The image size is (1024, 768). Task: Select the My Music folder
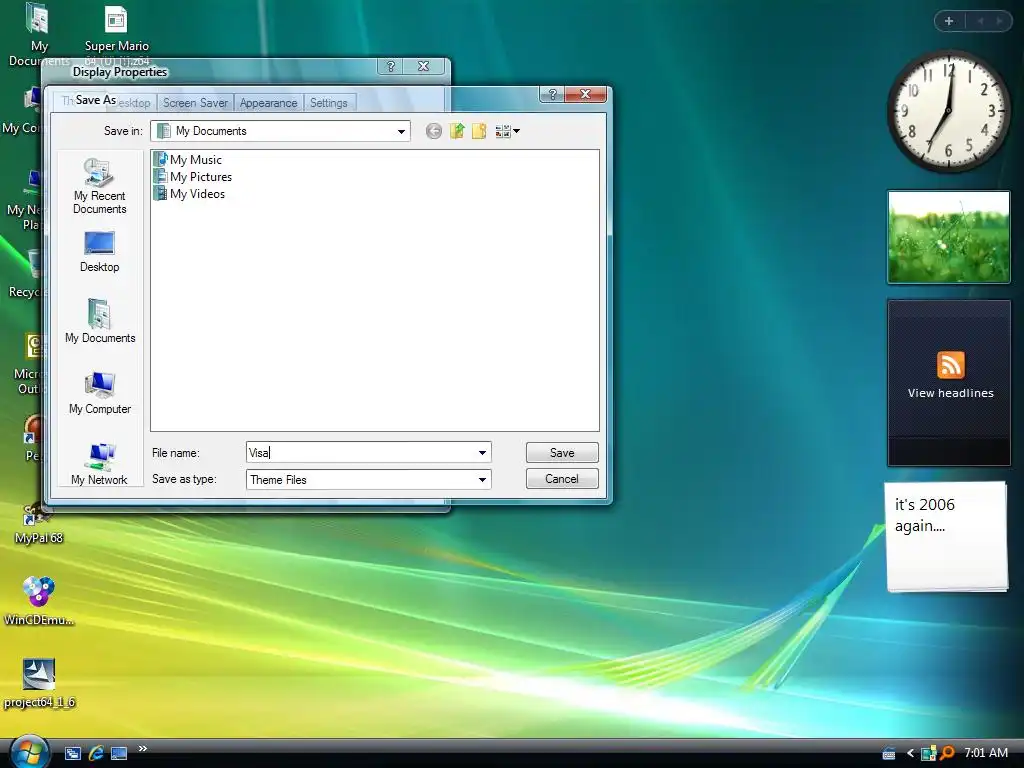[188, 159]
